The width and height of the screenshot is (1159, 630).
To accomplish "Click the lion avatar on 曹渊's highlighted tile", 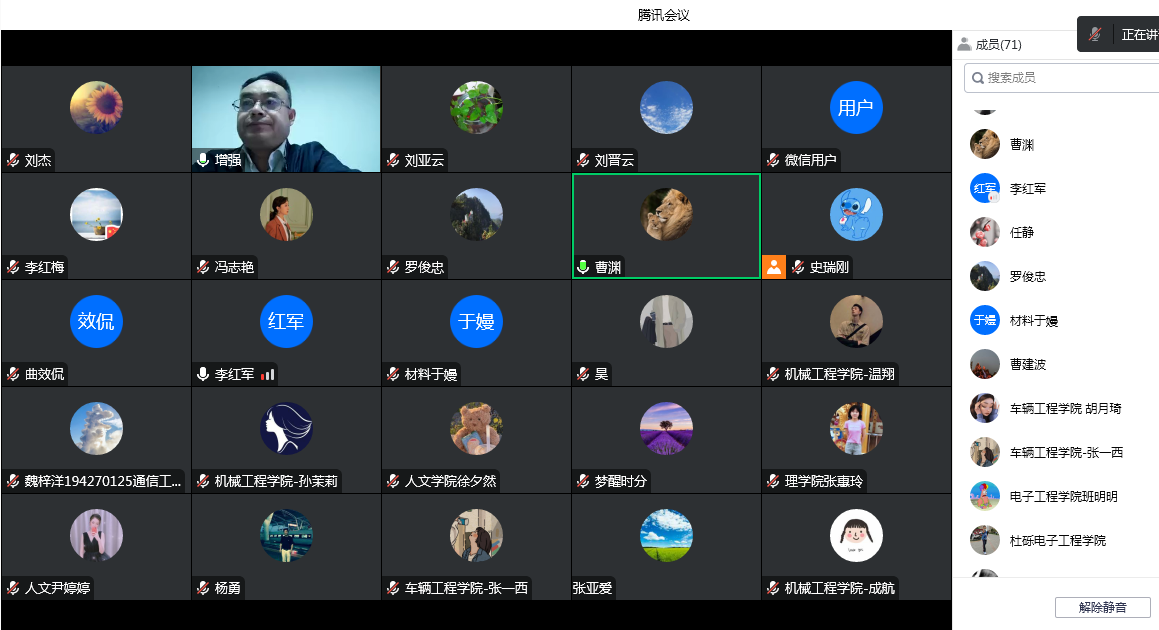I will [666, 215].
